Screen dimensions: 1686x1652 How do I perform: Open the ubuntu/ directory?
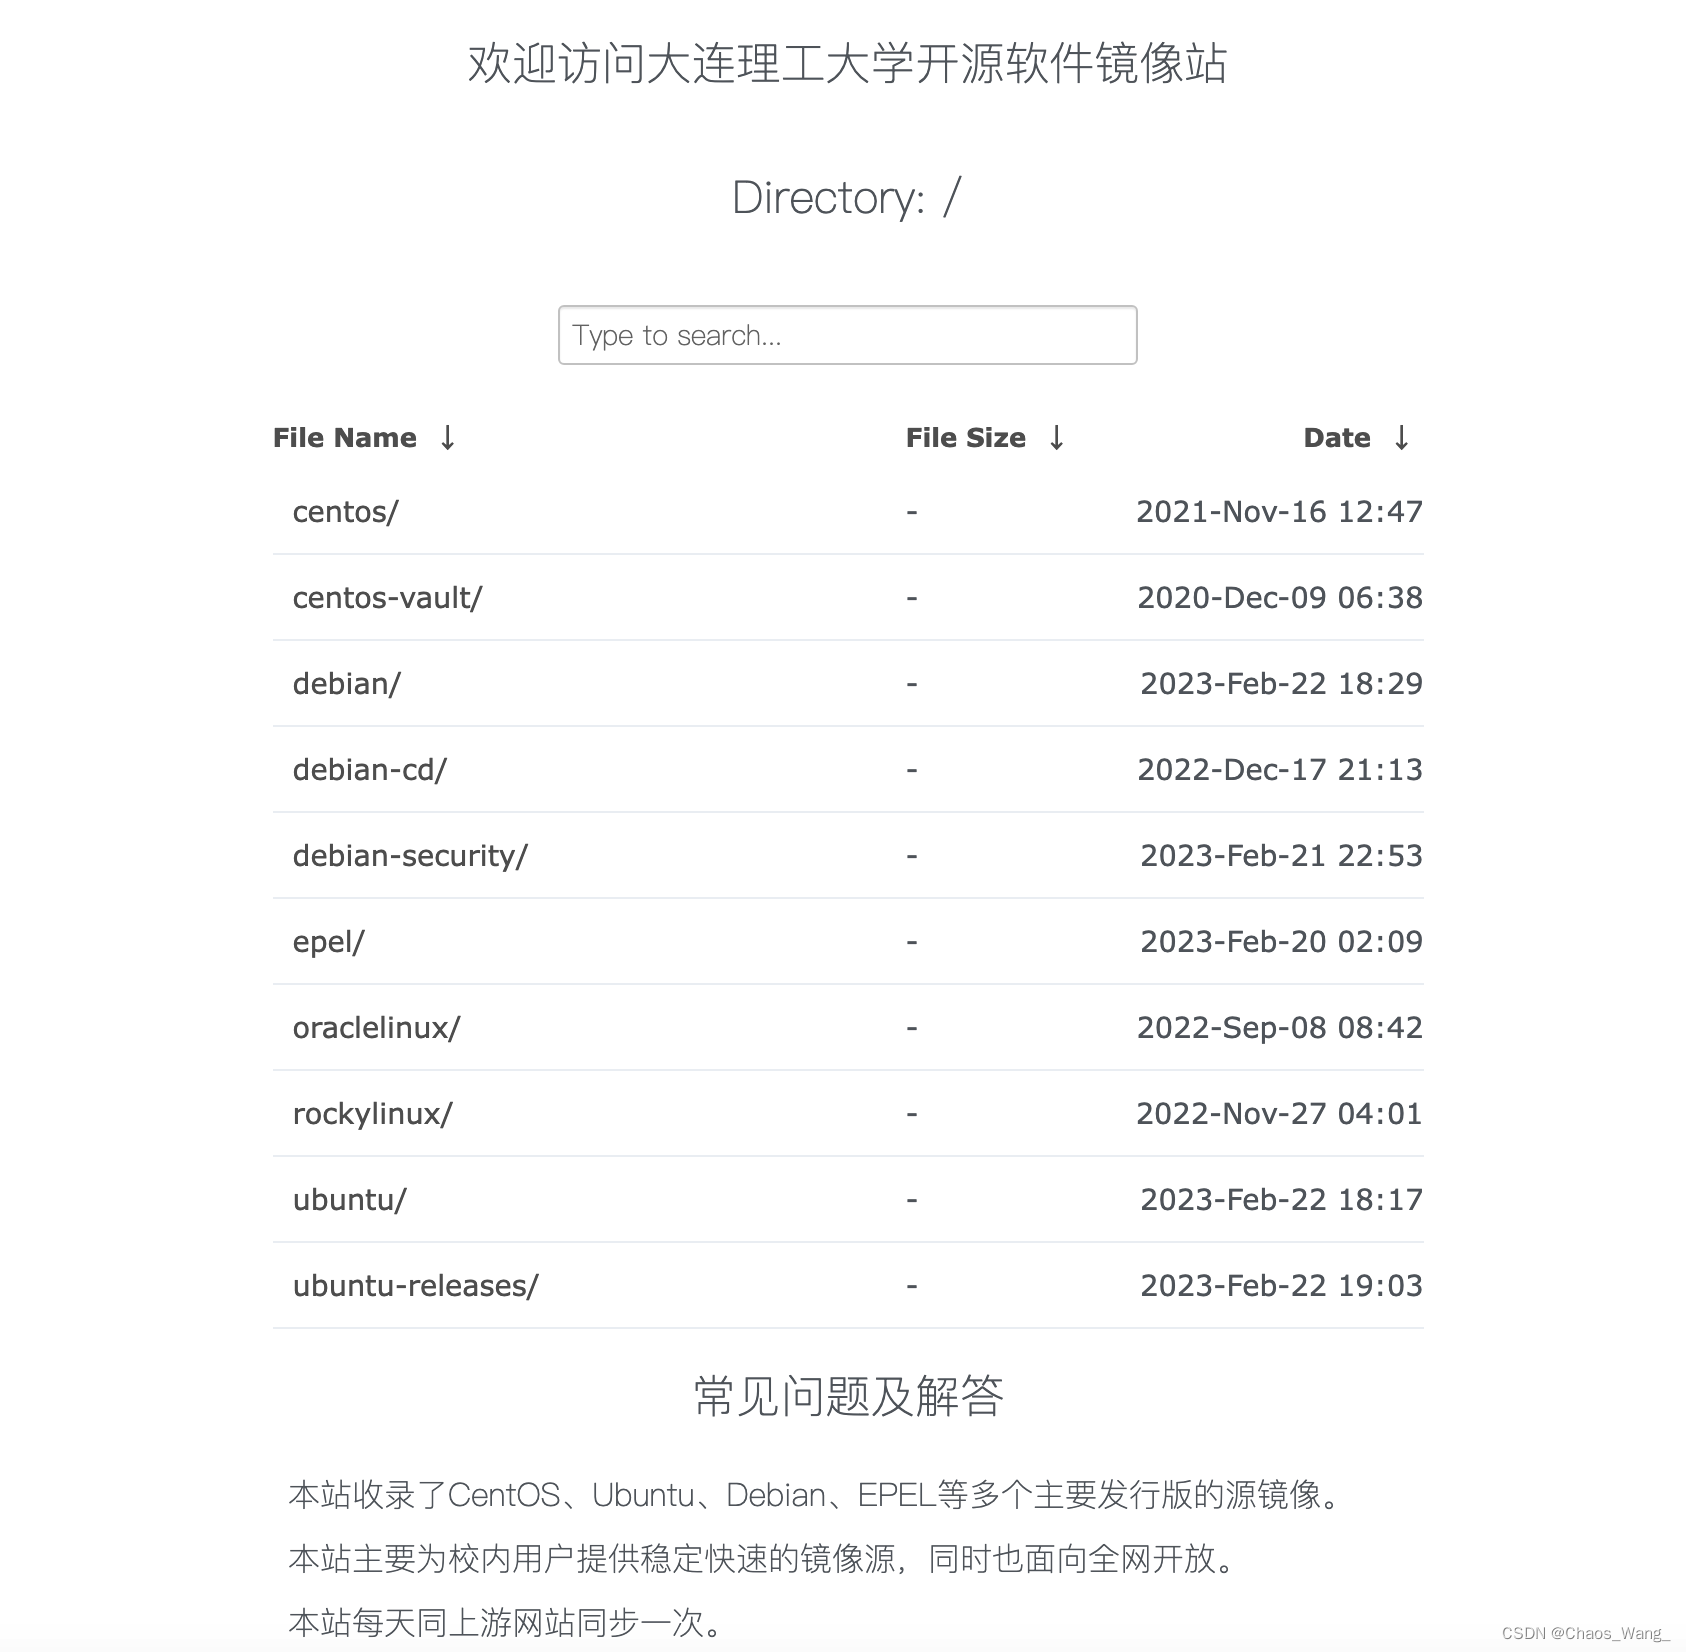point(349,1199)
